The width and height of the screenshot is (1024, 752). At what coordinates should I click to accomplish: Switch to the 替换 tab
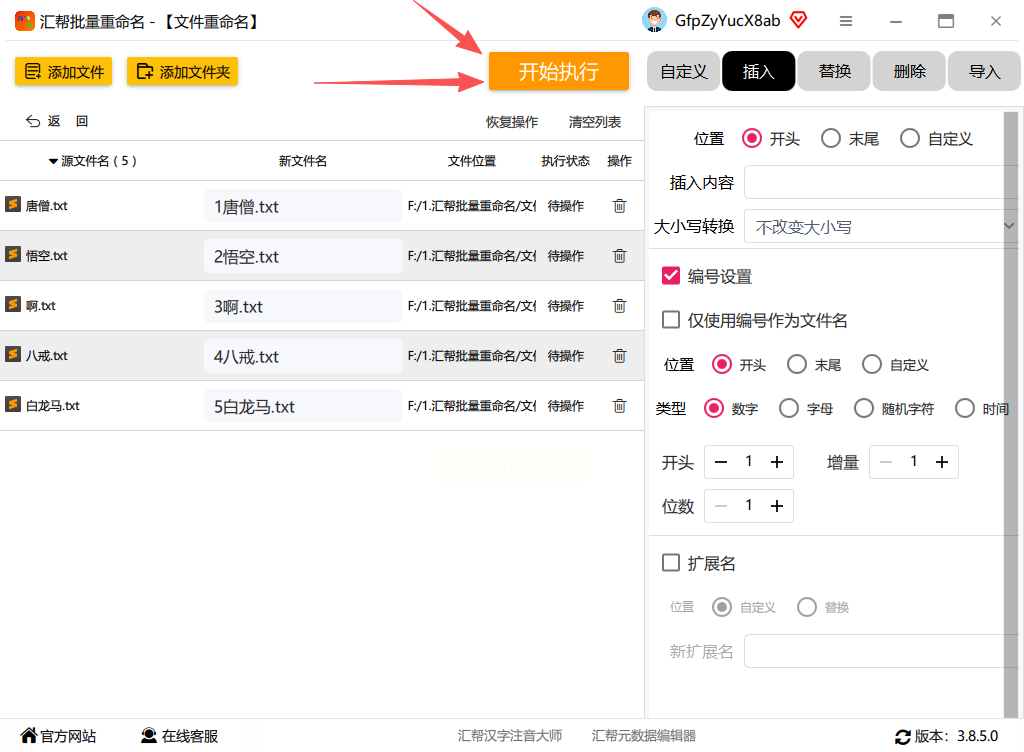(835, 71)
